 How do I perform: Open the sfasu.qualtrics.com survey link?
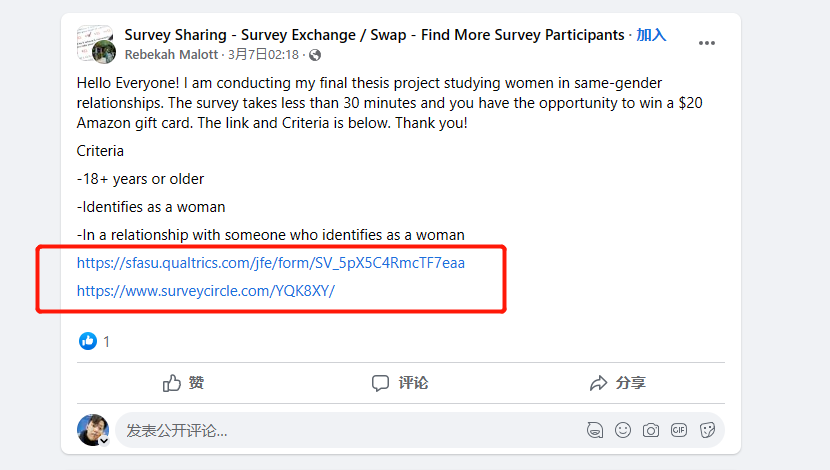coord(271,264)
